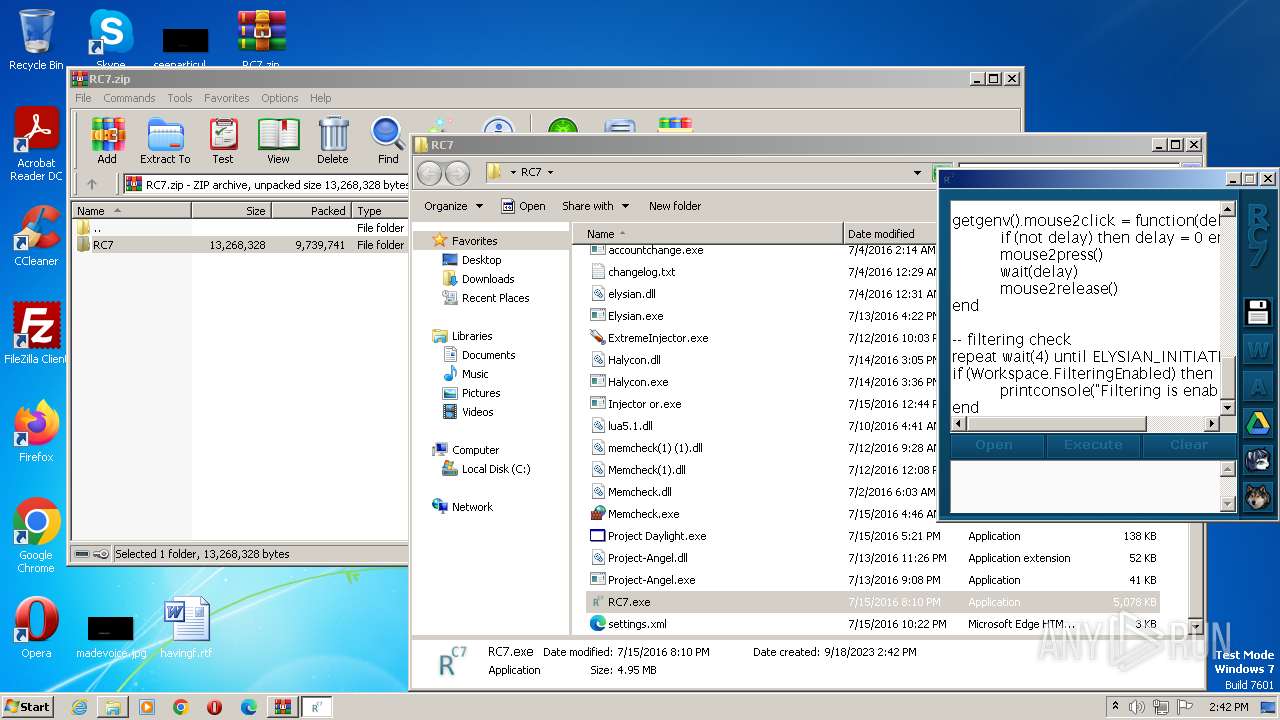This screenshot has width=1280, height=720.
Task: Open the Options menu in WinRAR
Action: coord(280,98)
